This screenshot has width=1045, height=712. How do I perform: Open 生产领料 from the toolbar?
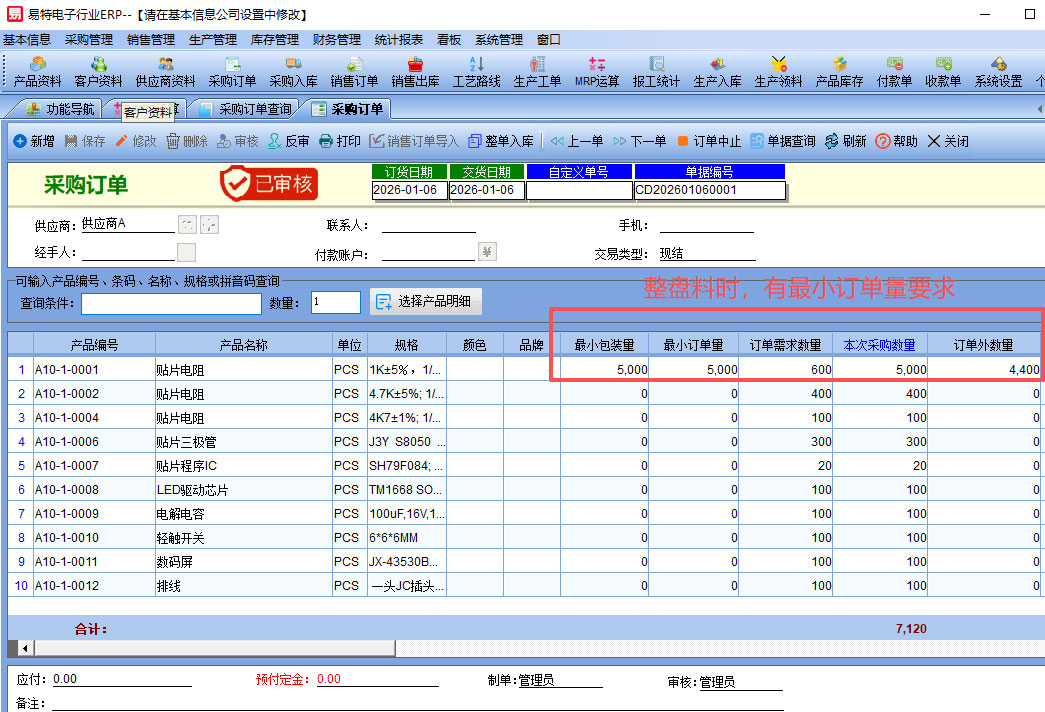point(778,71)
